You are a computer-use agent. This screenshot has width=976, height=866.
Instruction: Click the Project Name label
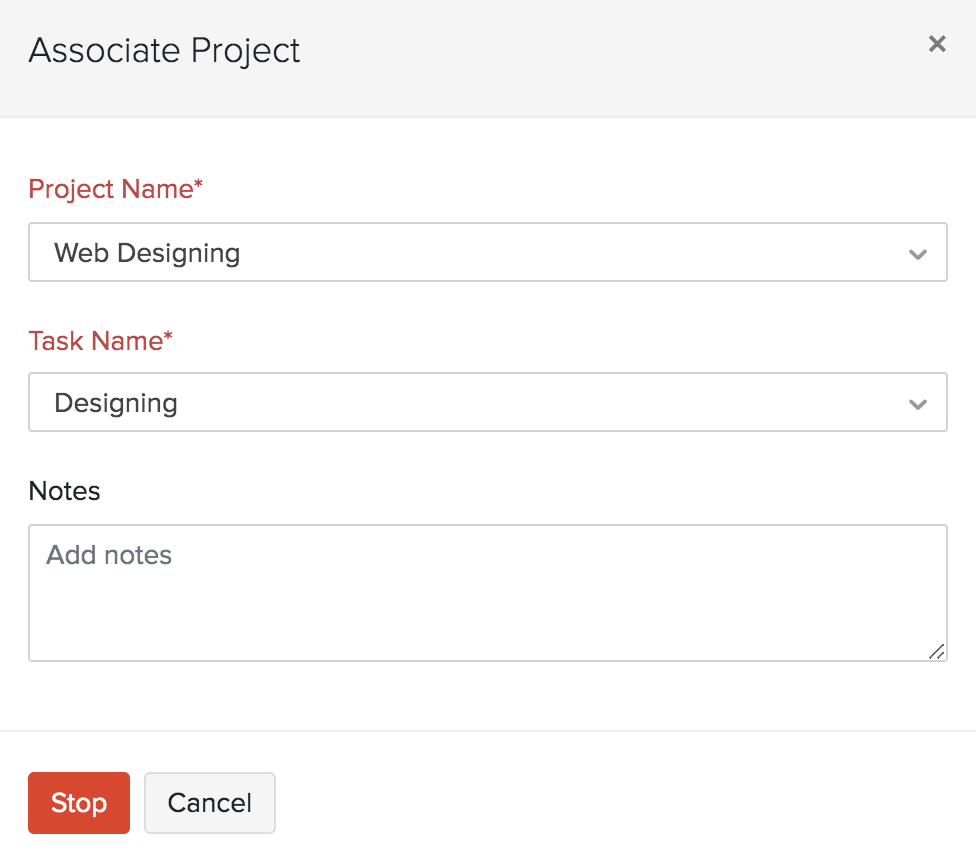[115, 189]
